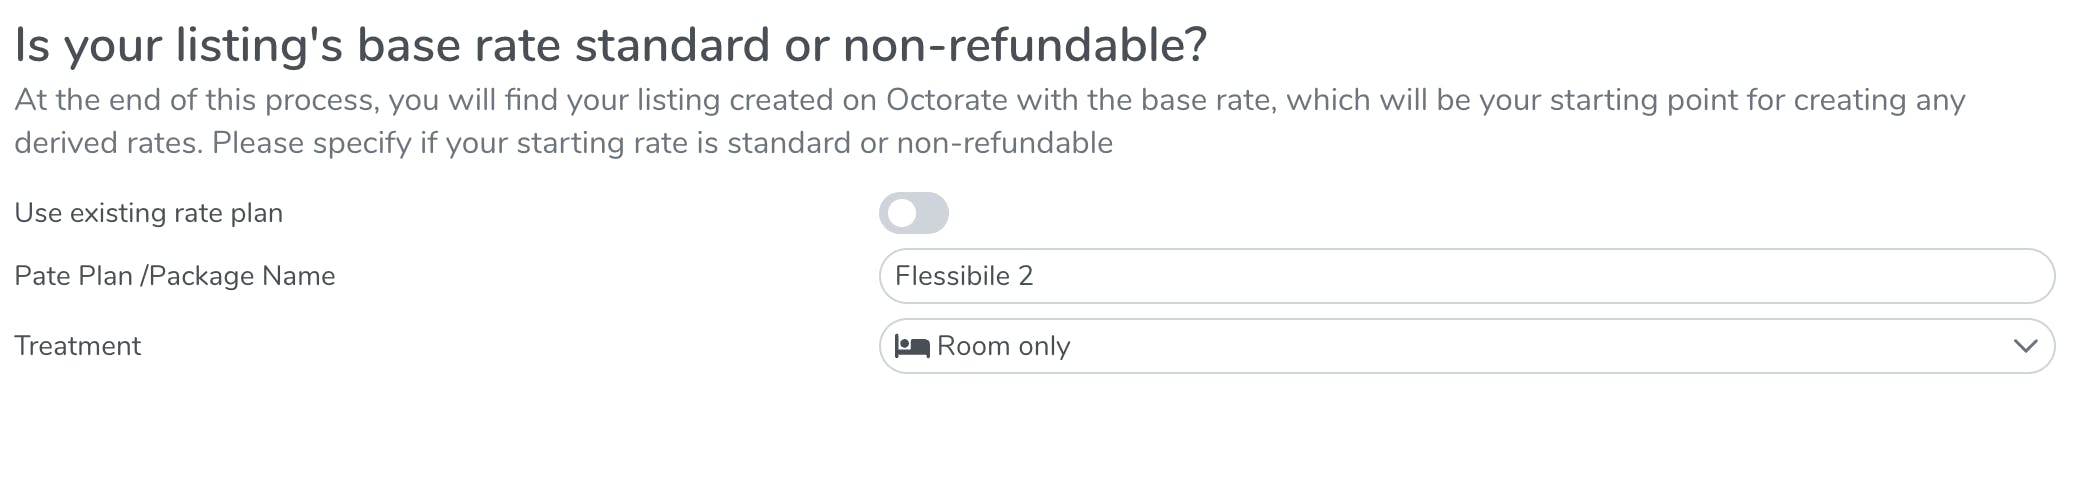Focus the Flessibile 2 name input field
The height and width of the screenshot is (480, 2074).
(x=1465, y=276)
